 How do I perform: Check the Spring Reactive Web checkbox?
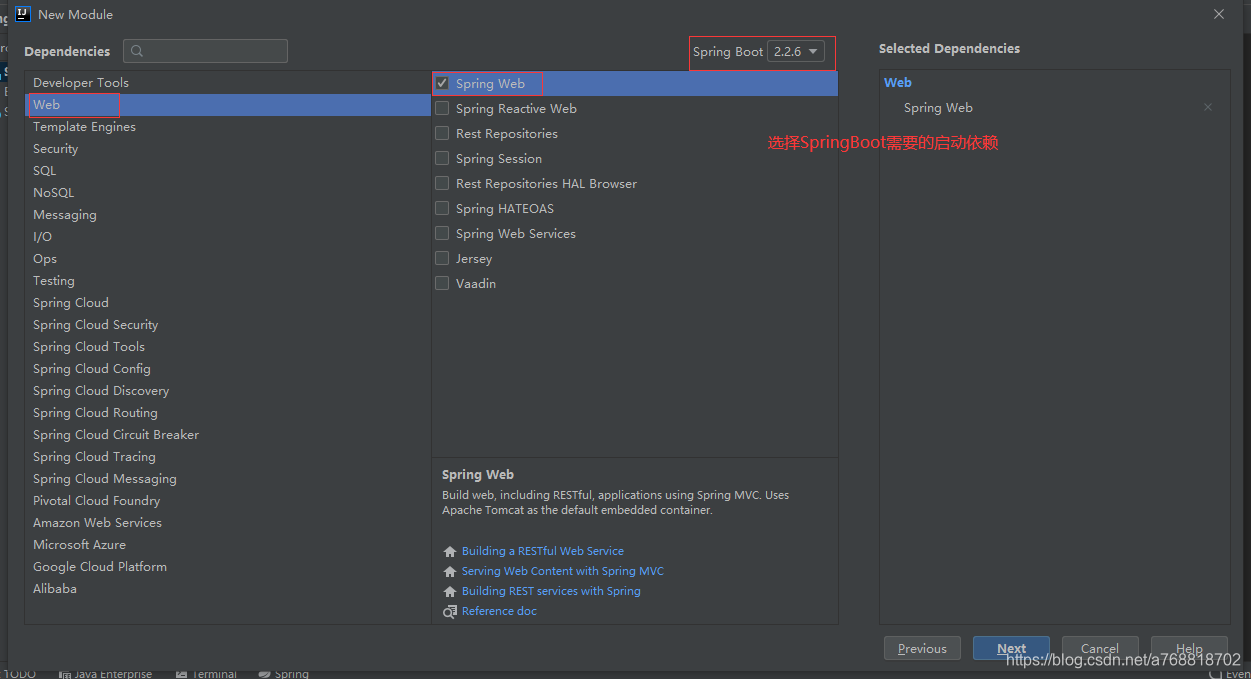point(442,109)
